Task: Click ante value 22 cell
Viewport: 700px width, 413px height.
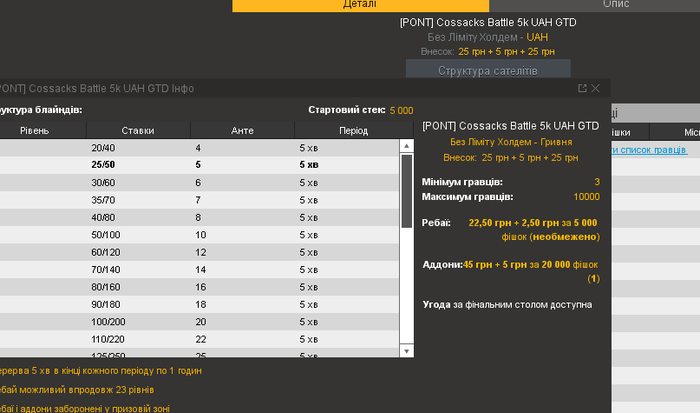Action: [x=201, y=339]
